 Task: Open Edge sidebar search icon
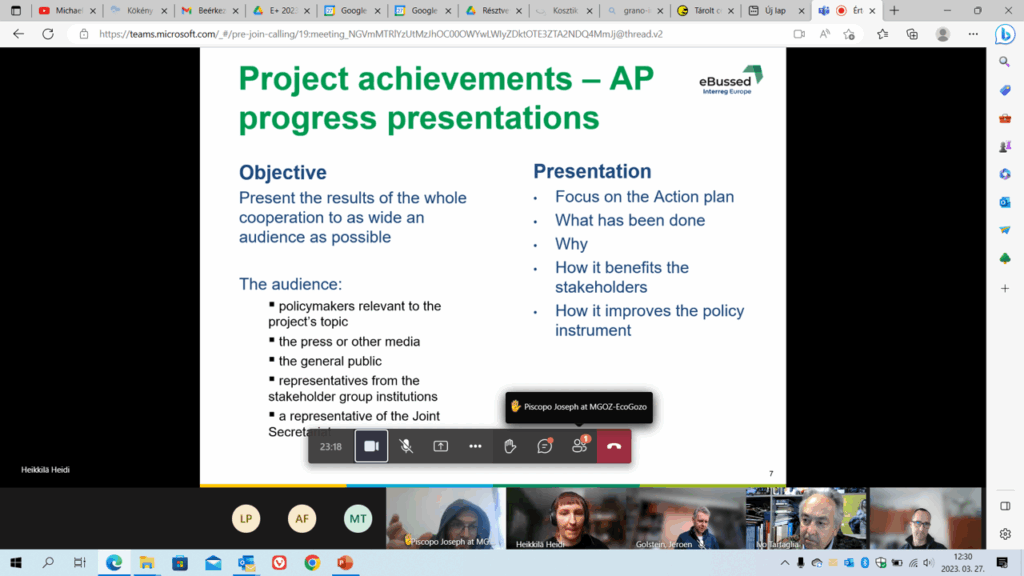tap(1005, 62)
